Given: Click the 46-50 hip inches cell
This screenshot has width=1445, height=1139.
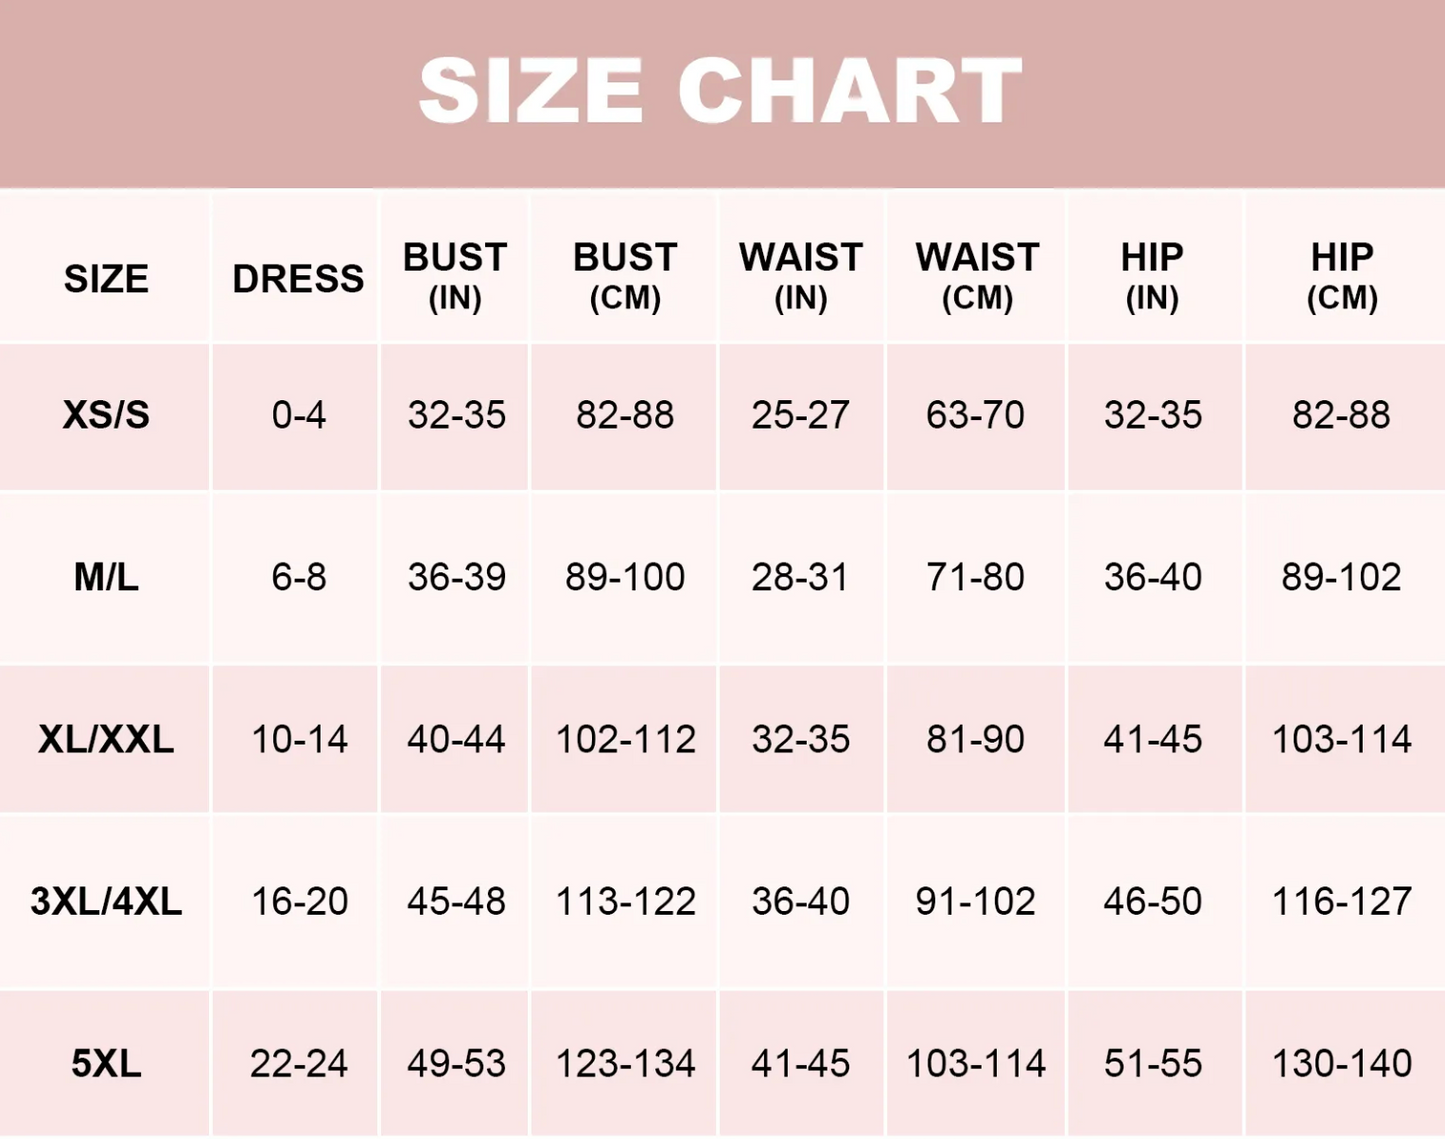Looking at the screenshot, I should click(1152, 901).
